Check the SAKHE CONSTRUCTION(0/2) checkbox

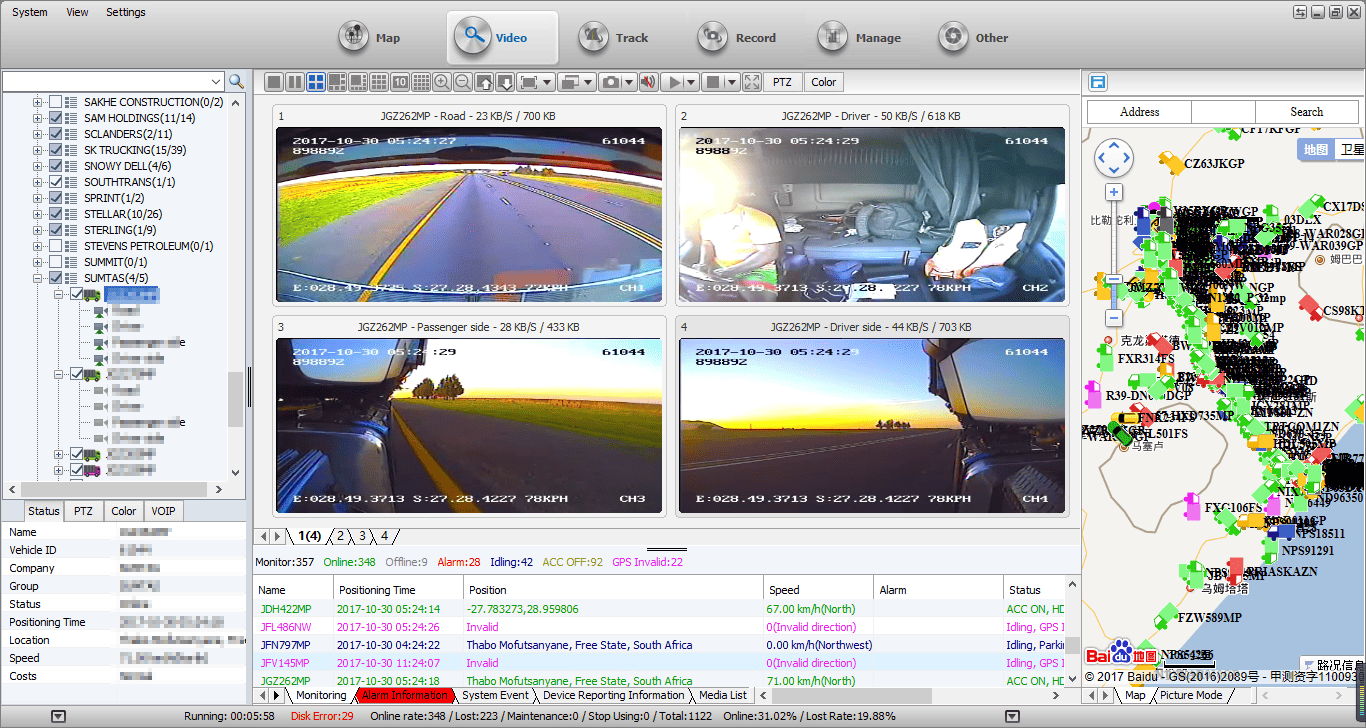(55, 102)
